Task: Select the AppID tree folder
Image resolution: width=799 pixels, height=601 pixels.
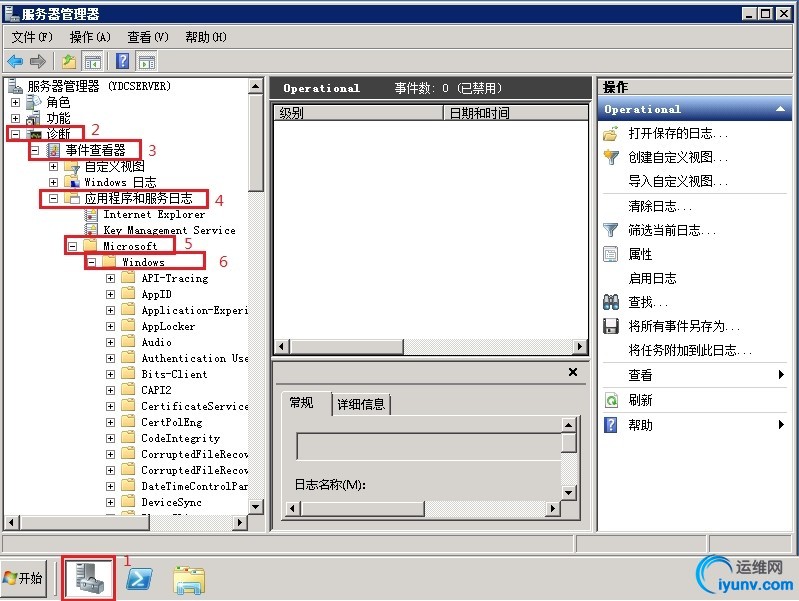Action: [x=156, y=294]
